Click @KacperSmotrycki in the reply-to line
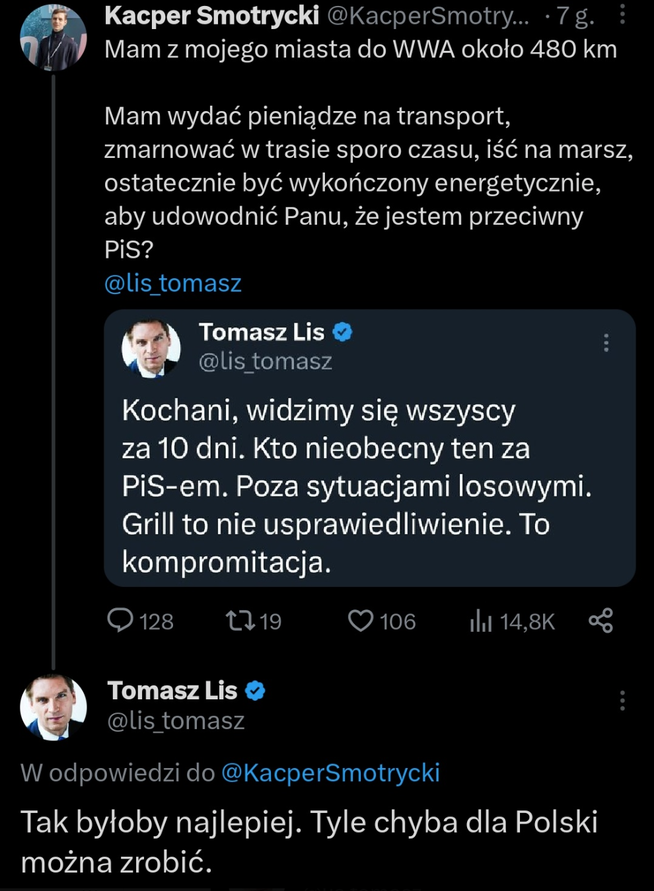The width and height of the screenshot is (654, 891). (328, 773)
